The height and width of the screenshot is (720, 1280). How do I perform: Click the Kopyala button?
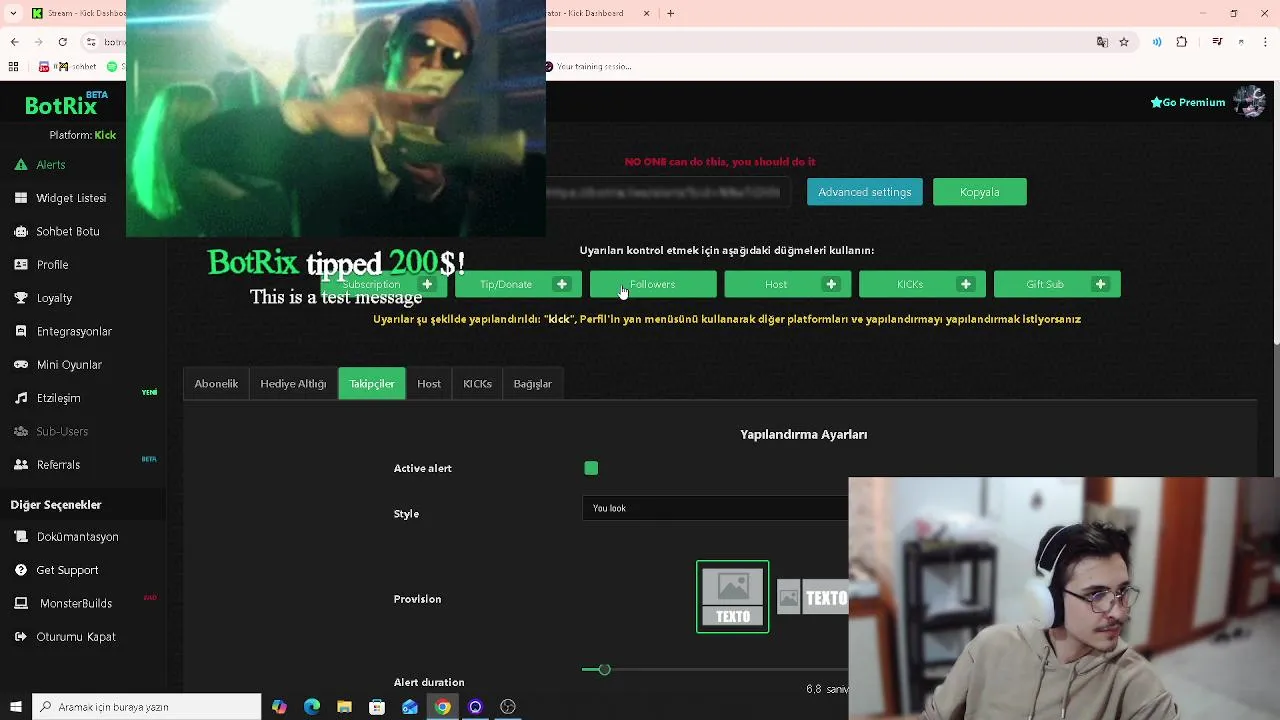click(x=980, y=192)
